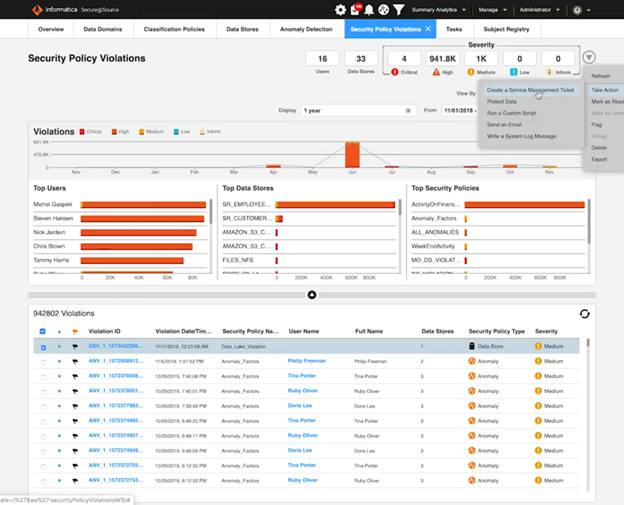Image resolution: width=624 pixels, height=505 pixels.
Task: Click the actions dropdown circle next to Severity
Action: [x=590, y=59]
